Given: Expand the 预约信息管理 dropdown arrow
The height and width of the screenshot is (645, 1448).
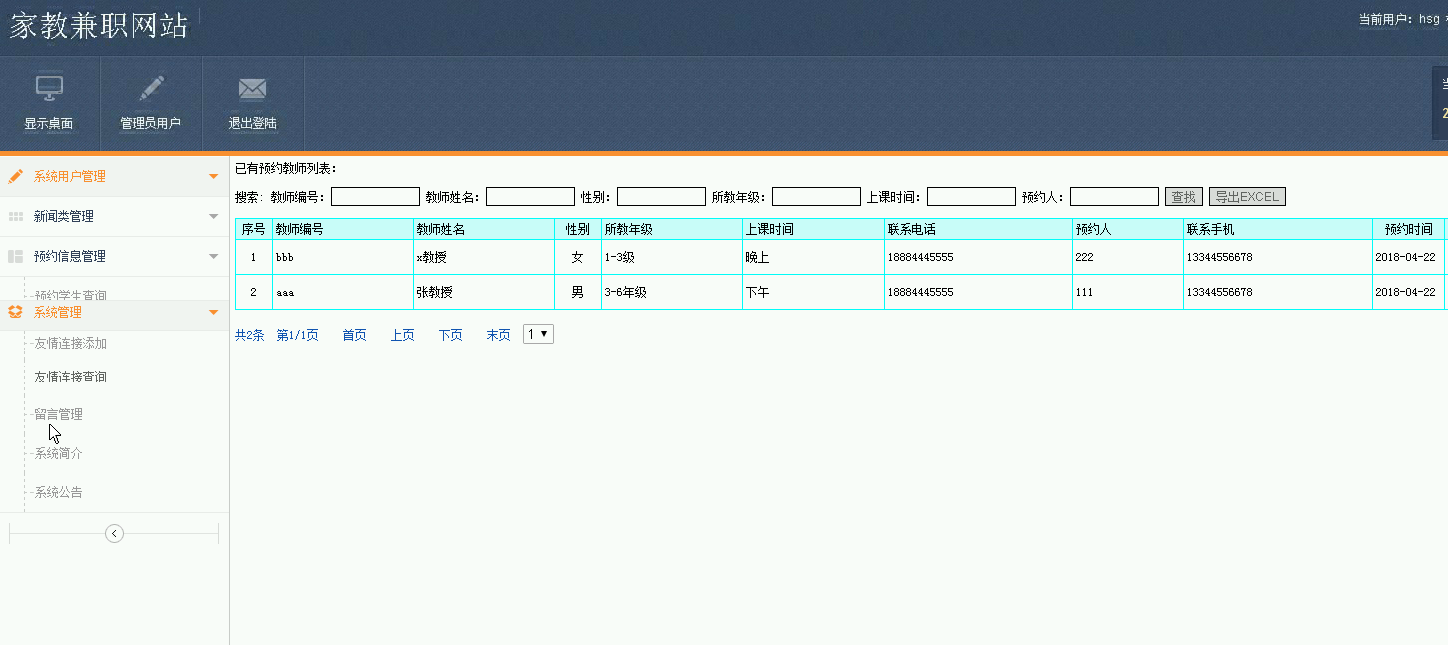Looking at the screenshot, I should [213, 257].
